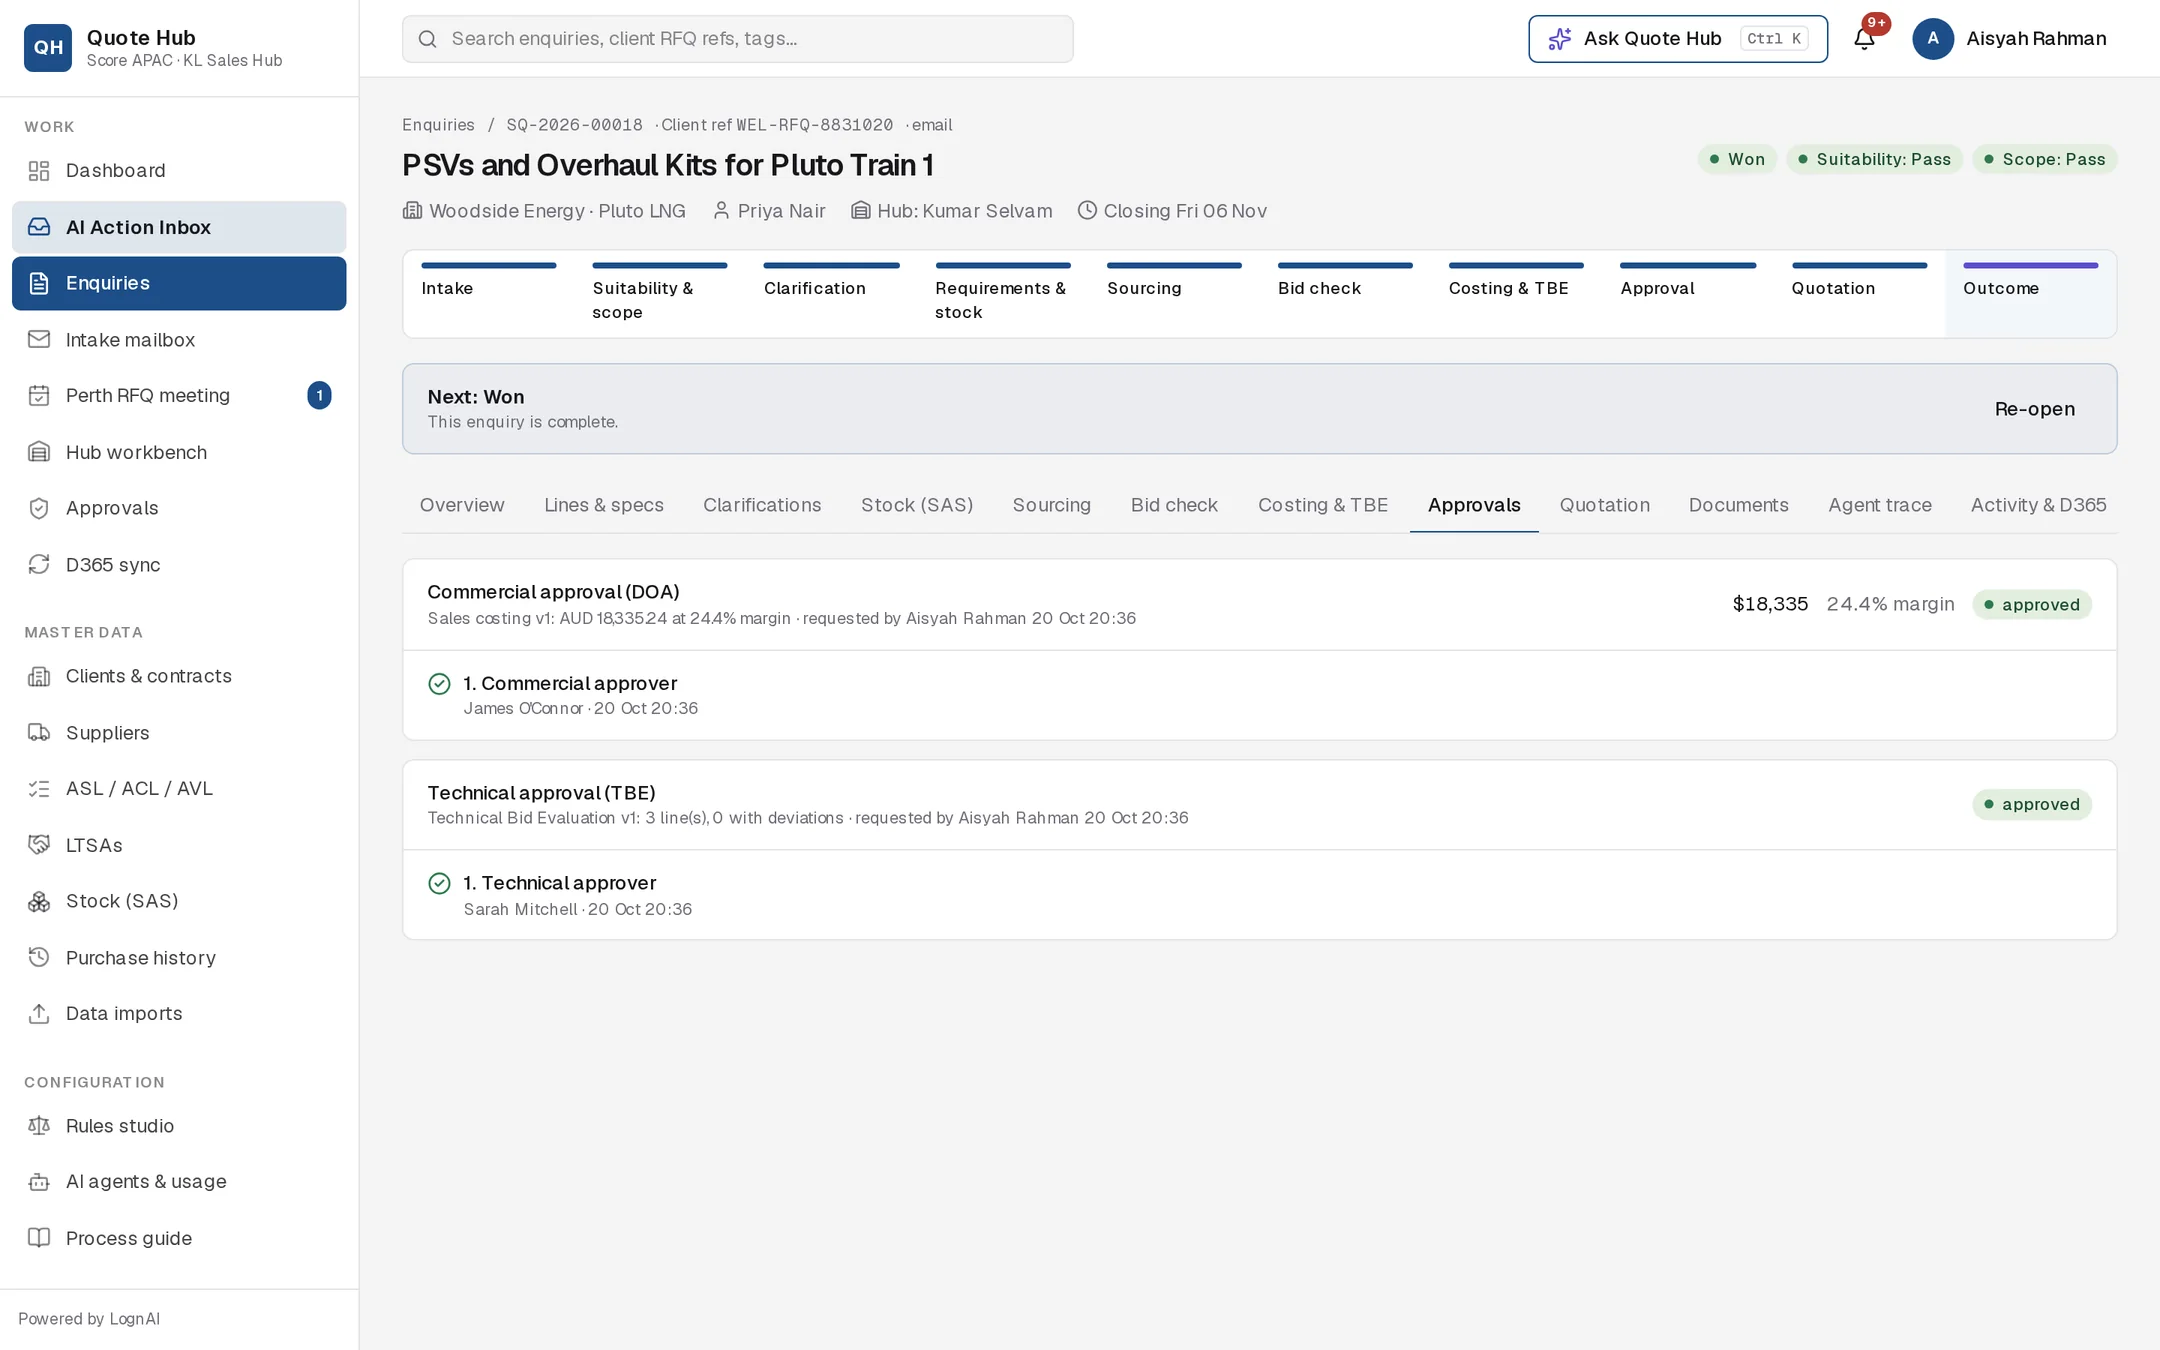
Task: Click the Hub workbench warehouse icon
Action: click(x=39, y=452)
